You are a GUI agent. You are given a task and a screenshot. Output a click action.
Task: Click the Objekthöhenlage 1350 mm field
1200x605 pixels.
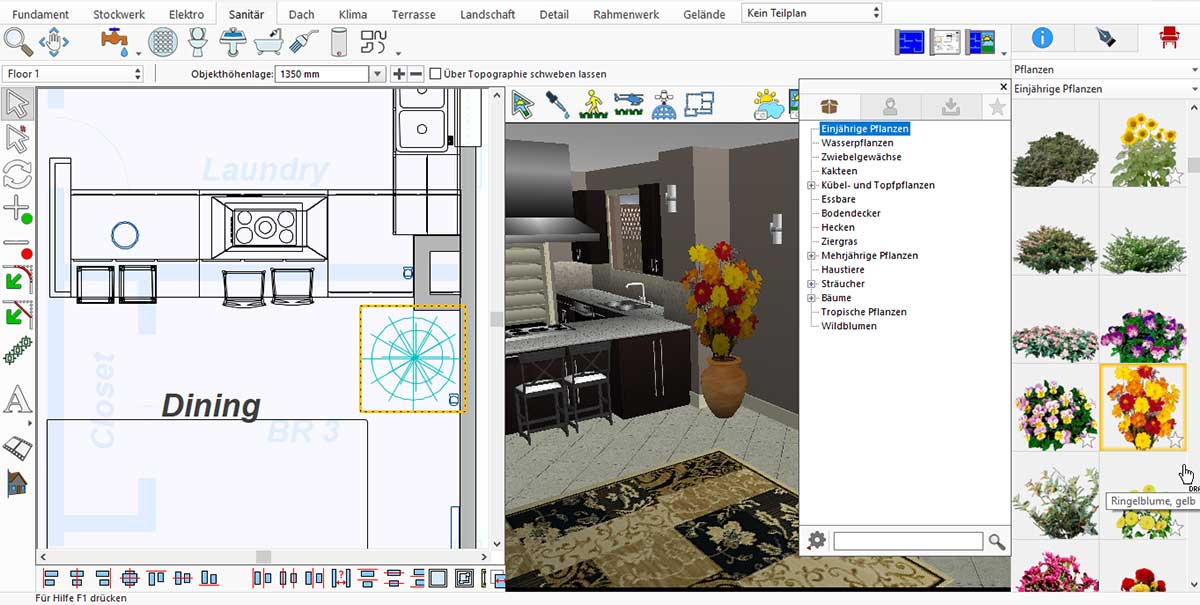coord(323,74)
